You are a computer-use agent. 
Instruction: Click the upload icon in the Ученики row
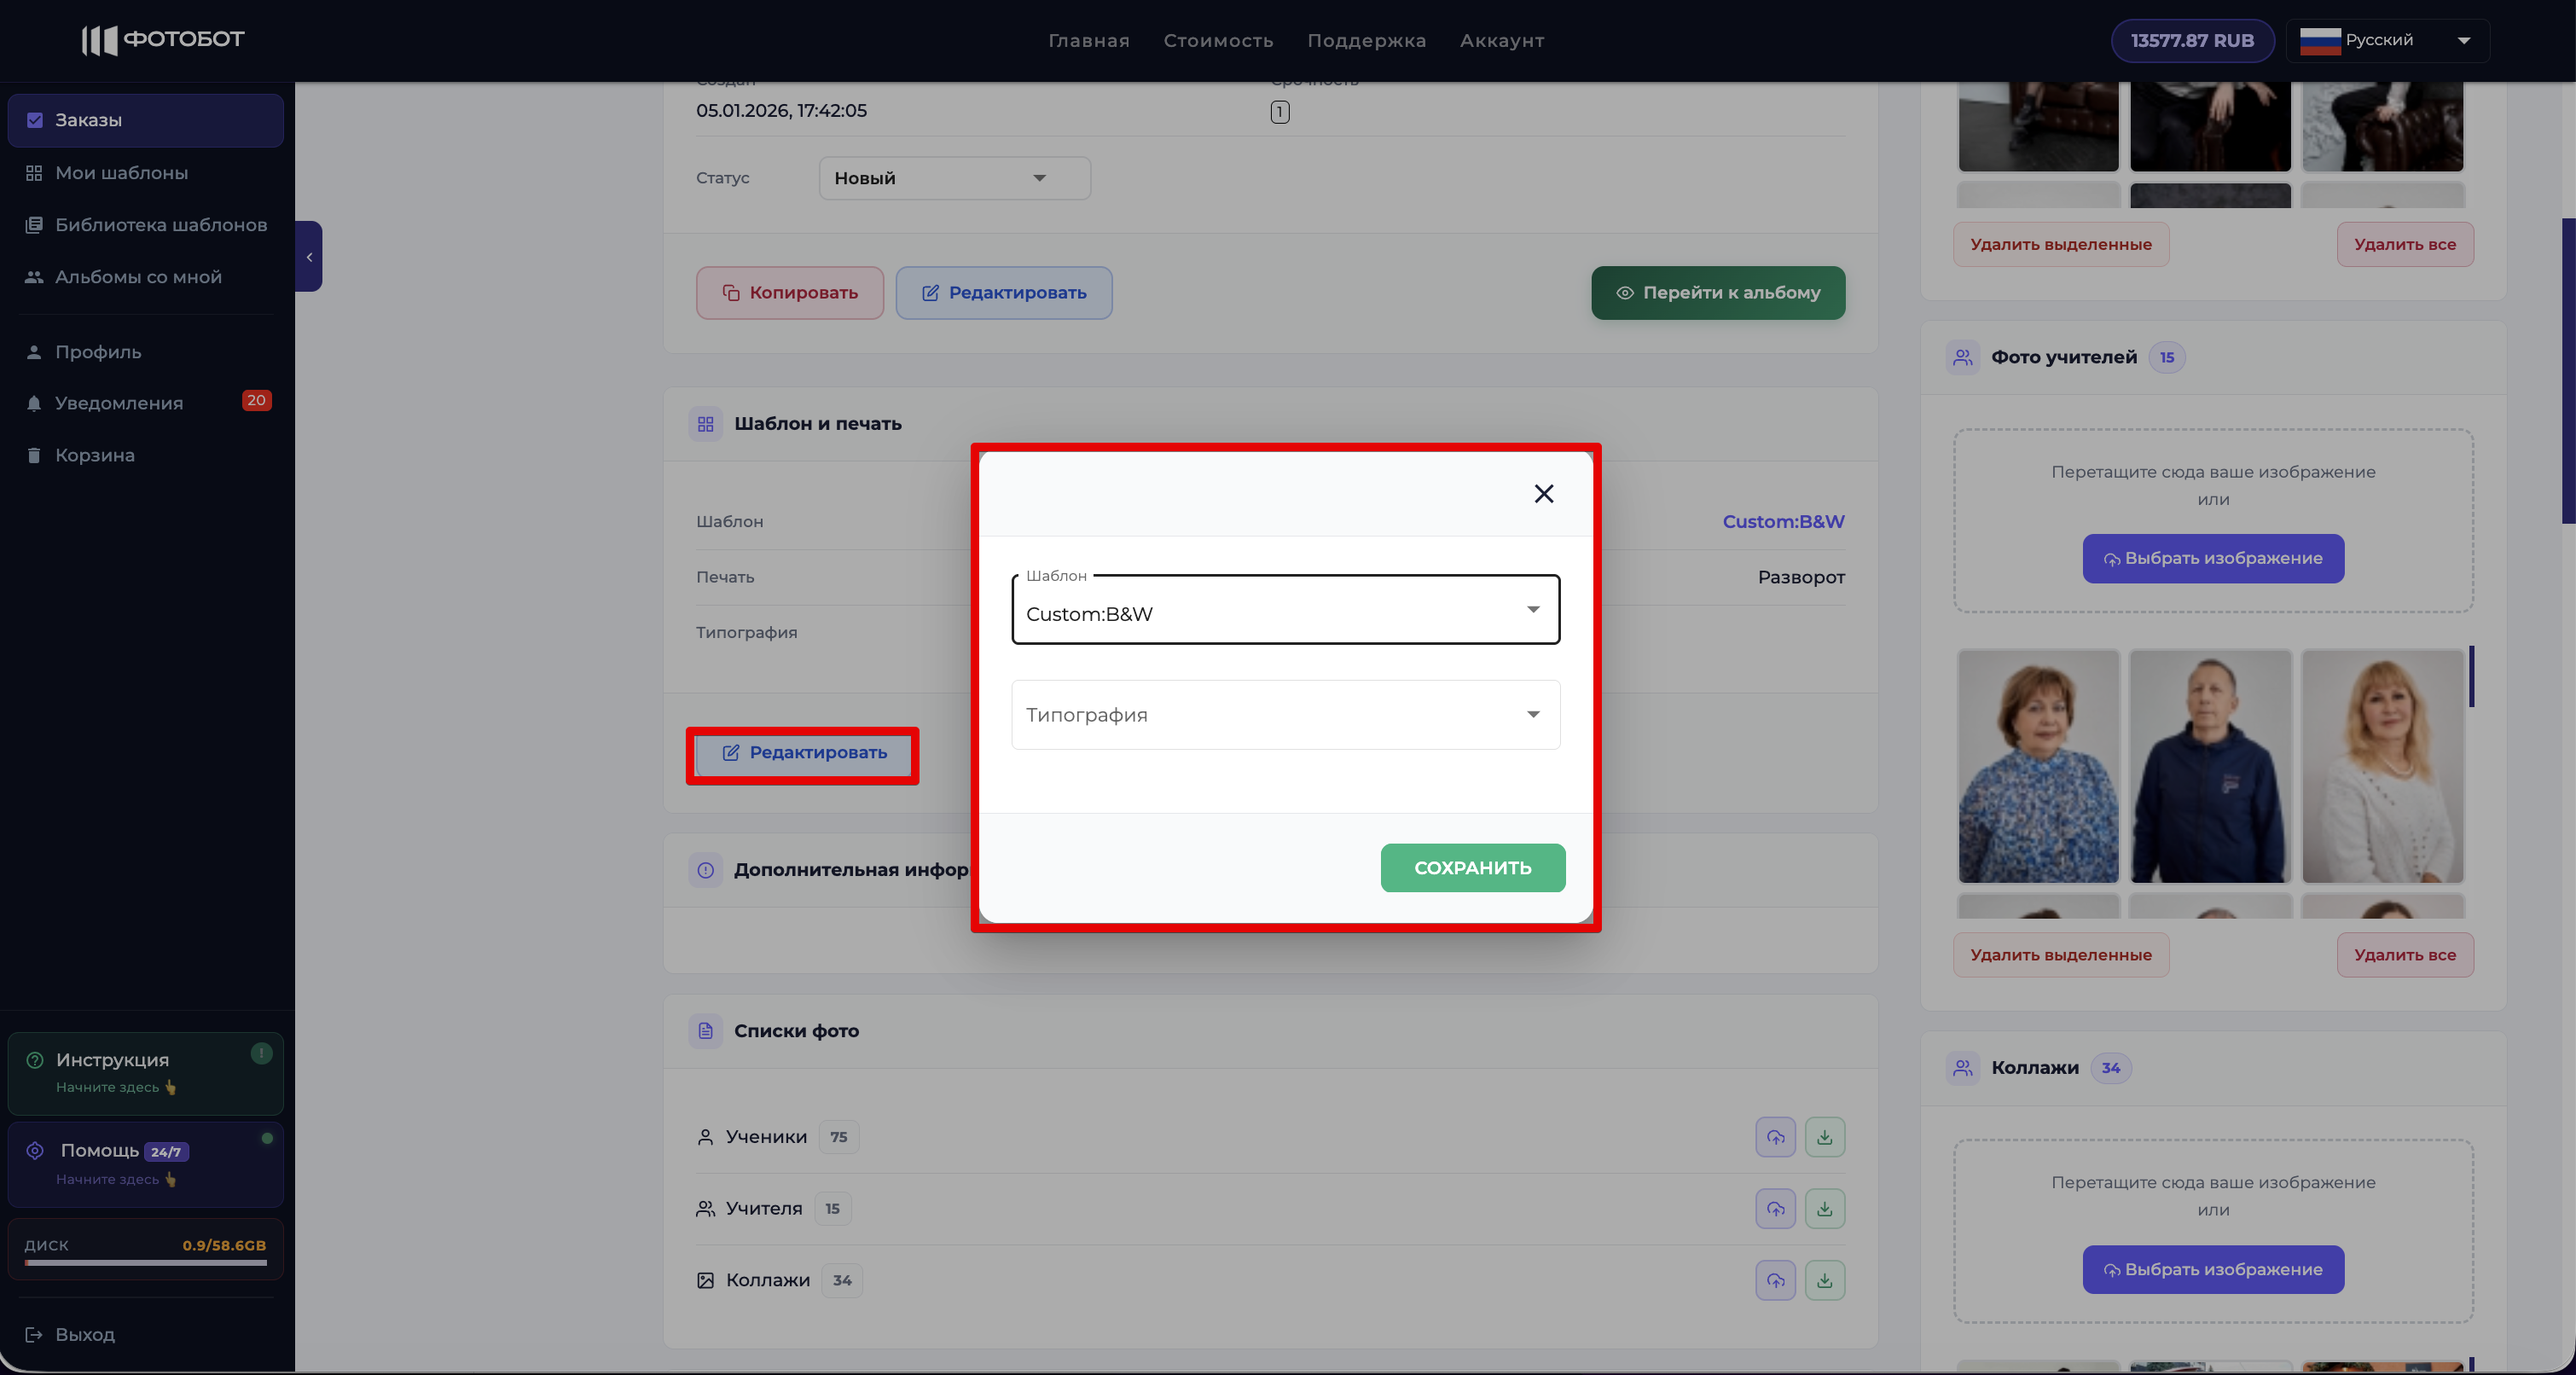coord(1775,1137)
